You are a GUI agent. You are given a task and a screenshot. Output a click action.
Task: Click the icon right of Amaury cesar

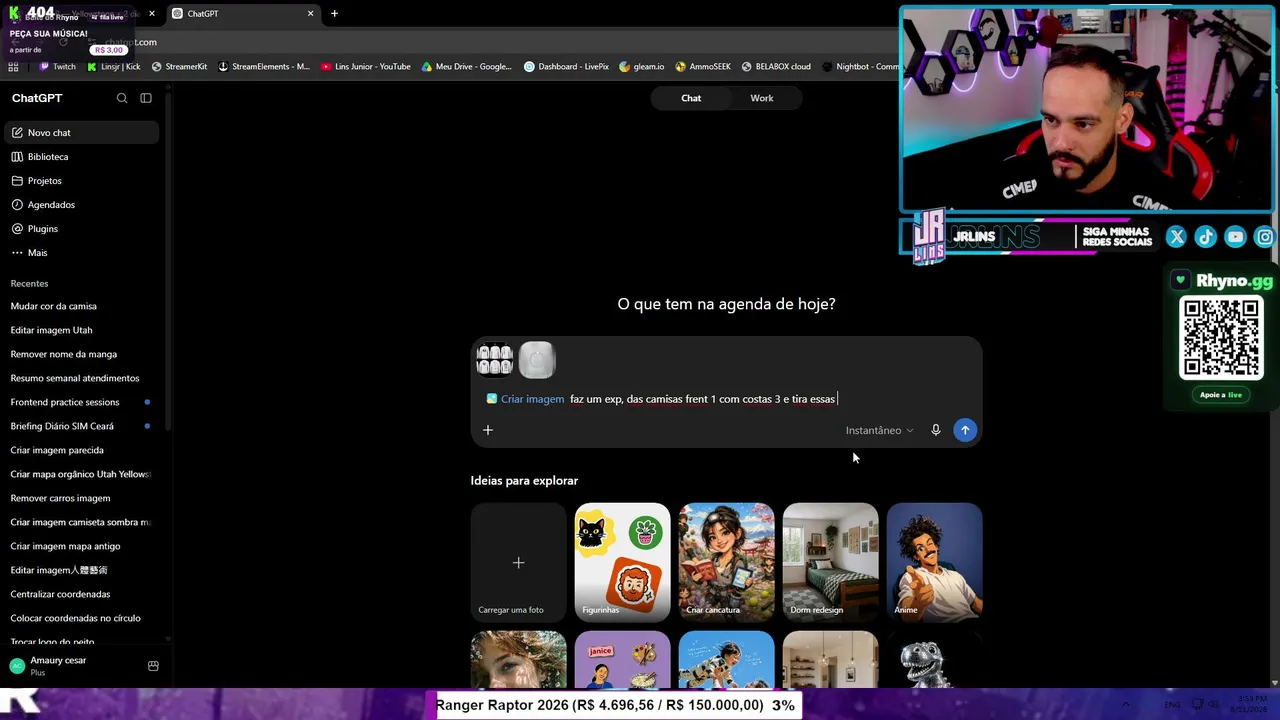[153, 666]
